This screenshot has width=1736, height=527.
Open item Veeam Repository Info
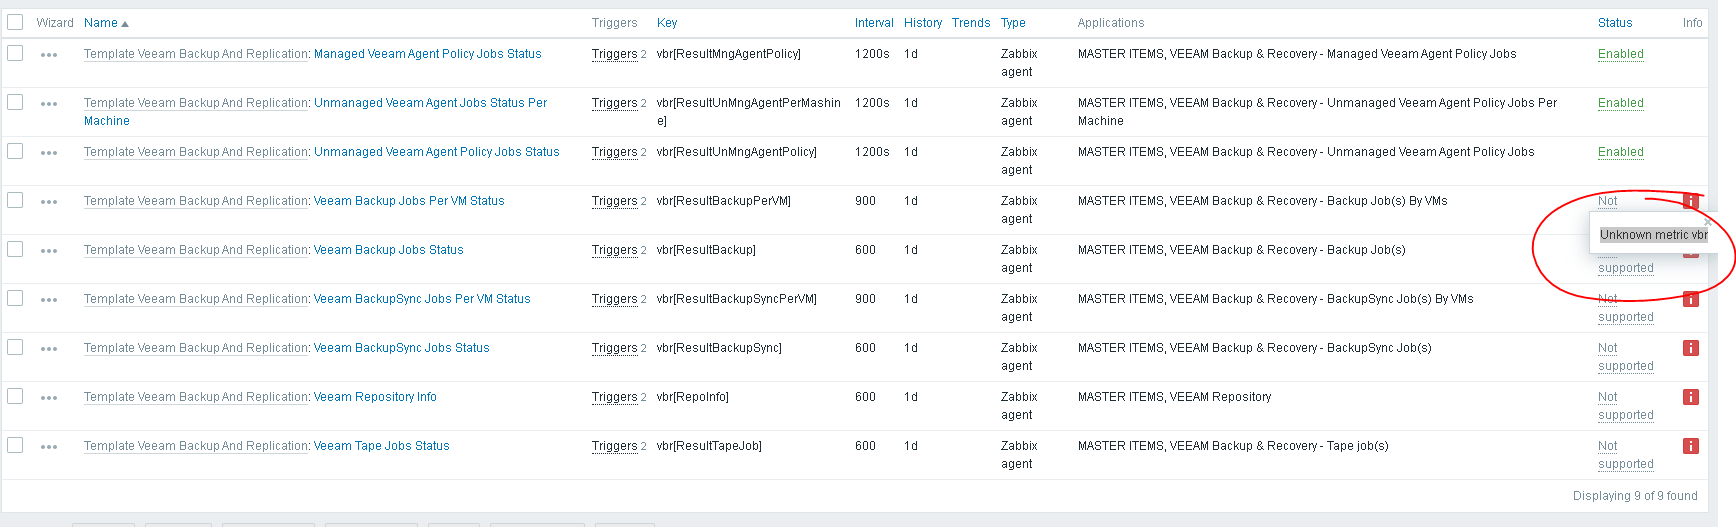coord(375,397)
